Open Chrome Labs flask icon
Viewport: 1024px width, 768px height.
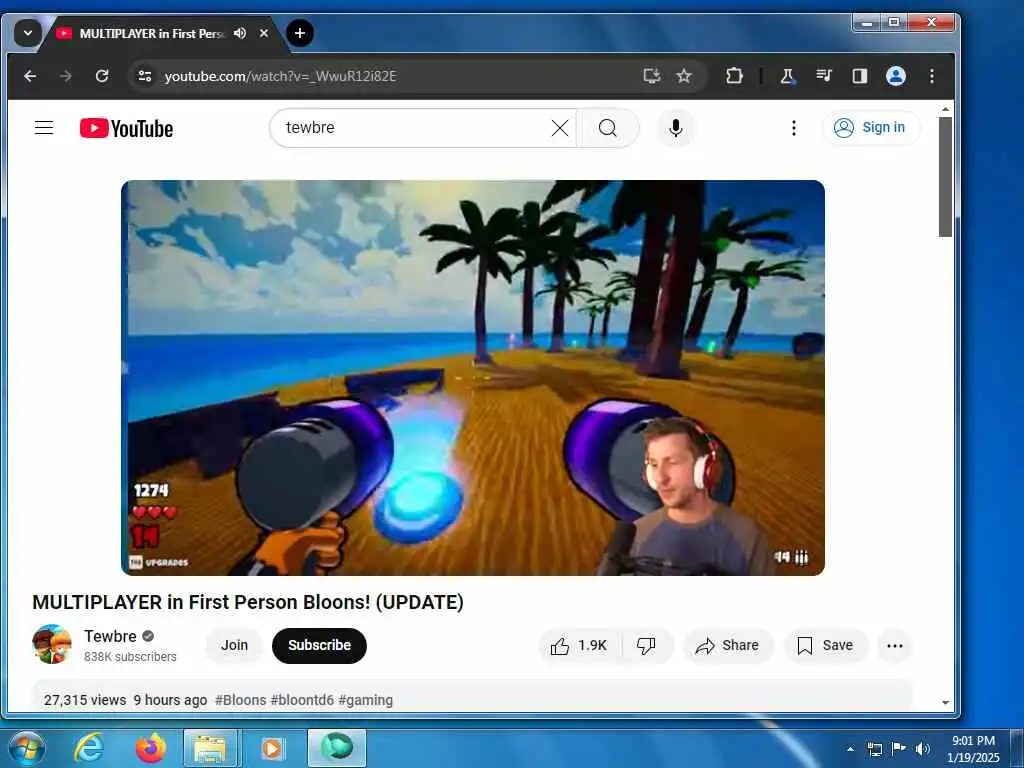click(788, 76)
